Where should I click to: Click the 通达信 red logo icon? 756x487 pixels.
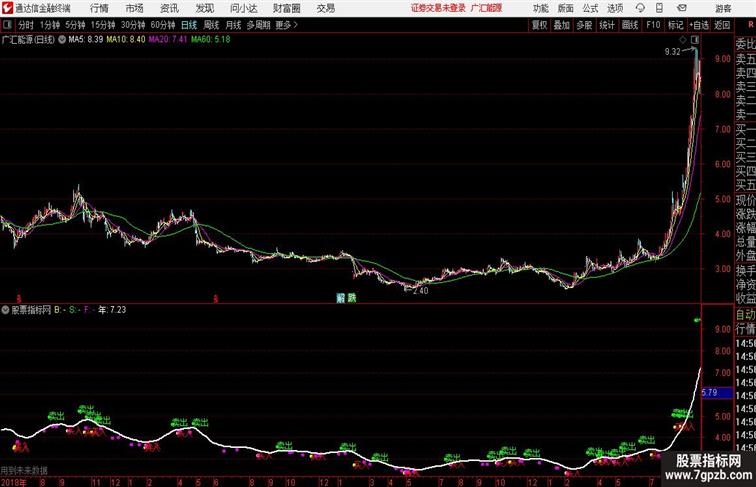coord(7,8)
